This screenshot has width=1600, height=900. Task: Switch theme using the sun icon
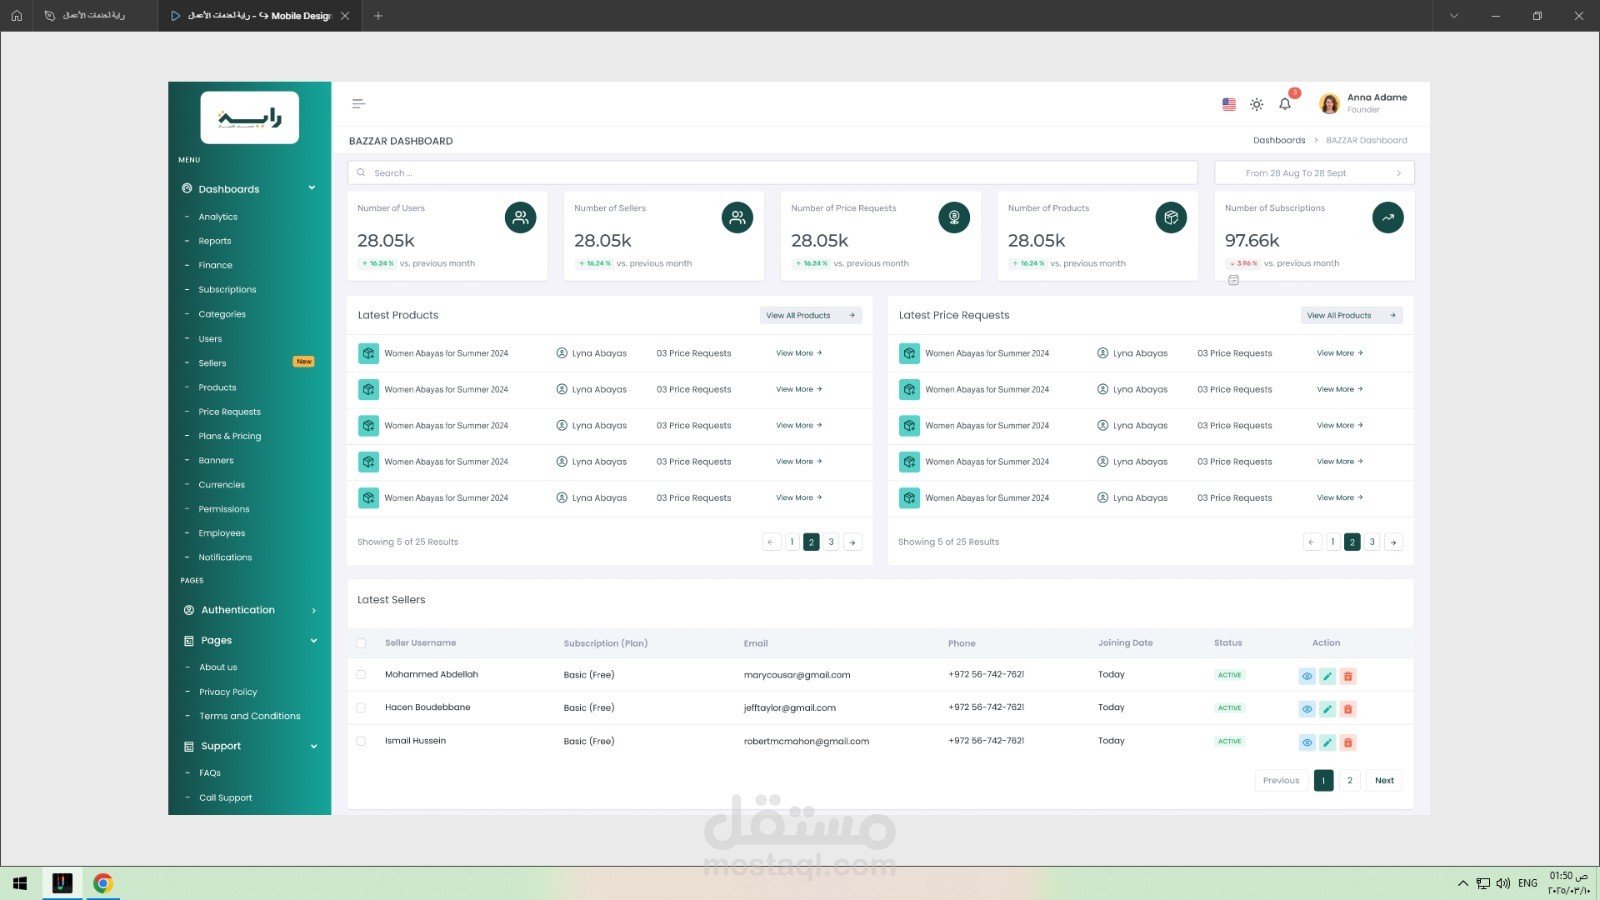click(1257, 104)
